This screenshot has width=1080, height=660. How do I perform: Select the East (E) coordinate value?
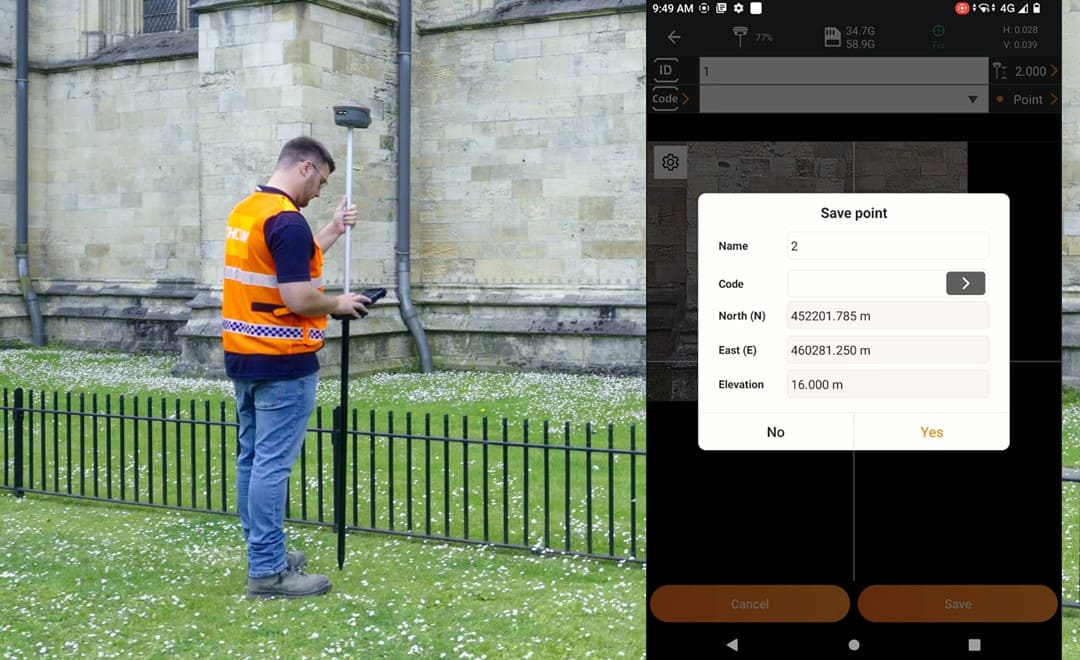888,350
